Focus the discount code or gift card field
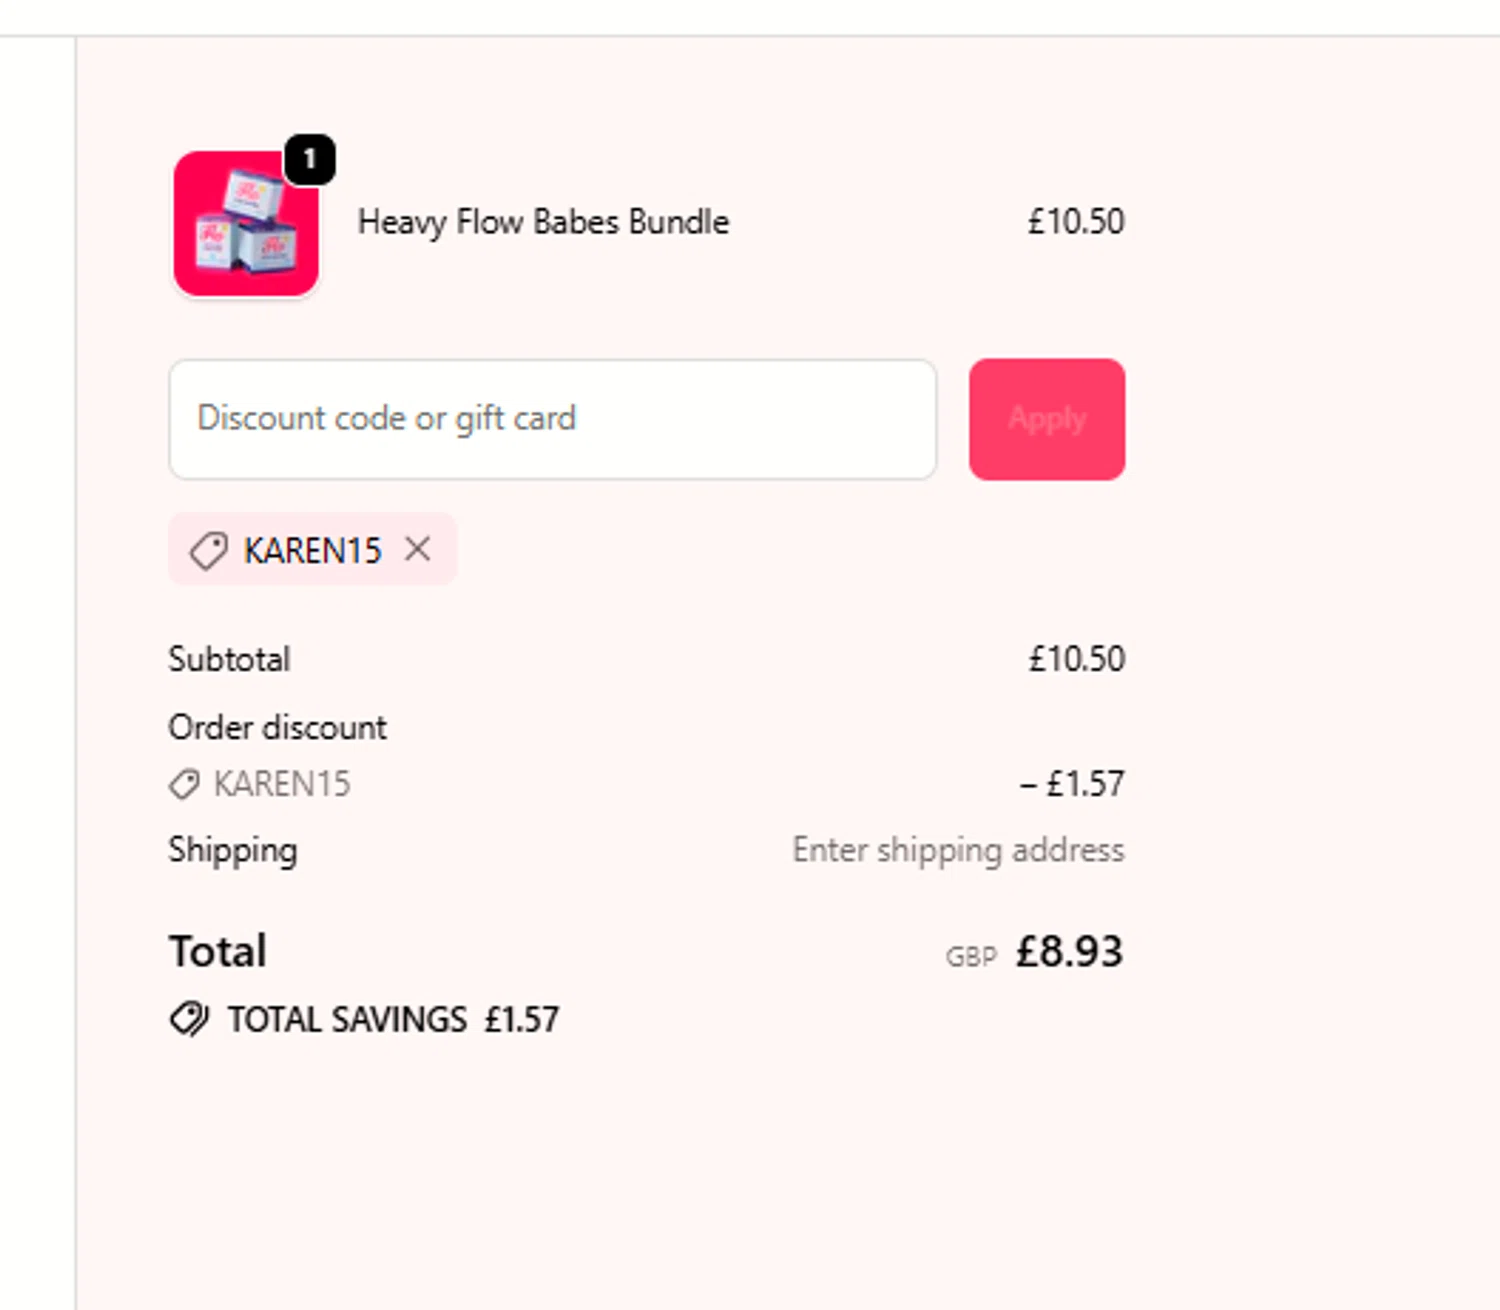The image size is (1500, 1310). (552, 419)
